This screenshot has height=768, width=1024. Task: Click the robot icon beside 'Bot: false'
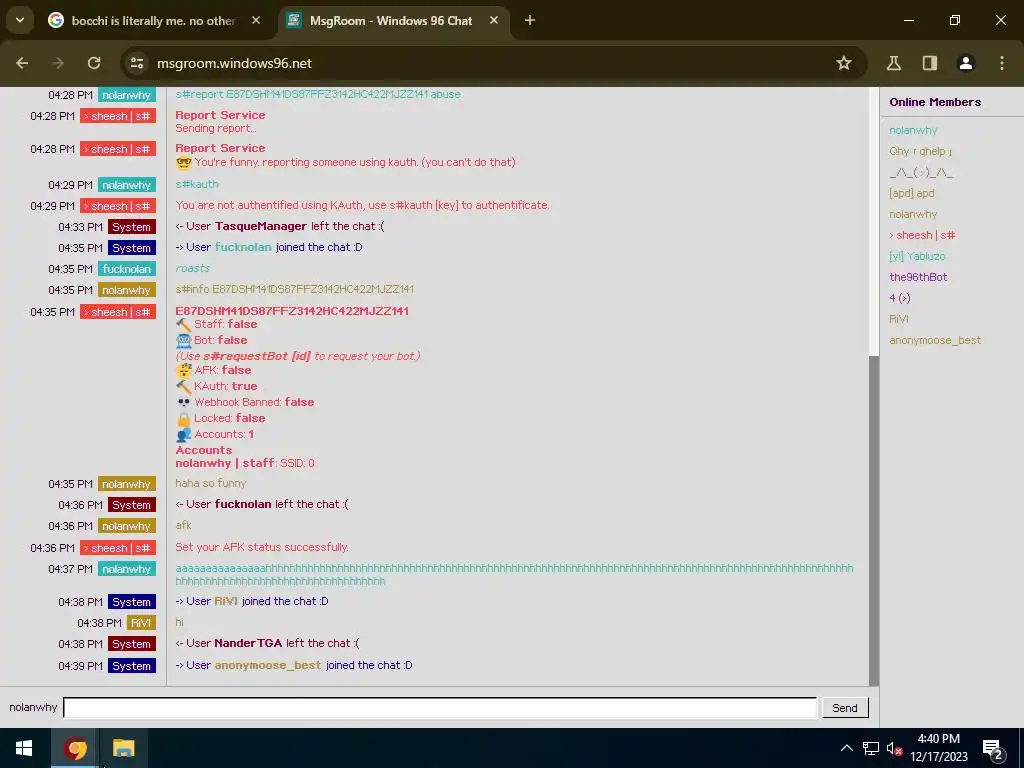coord(184,340)
